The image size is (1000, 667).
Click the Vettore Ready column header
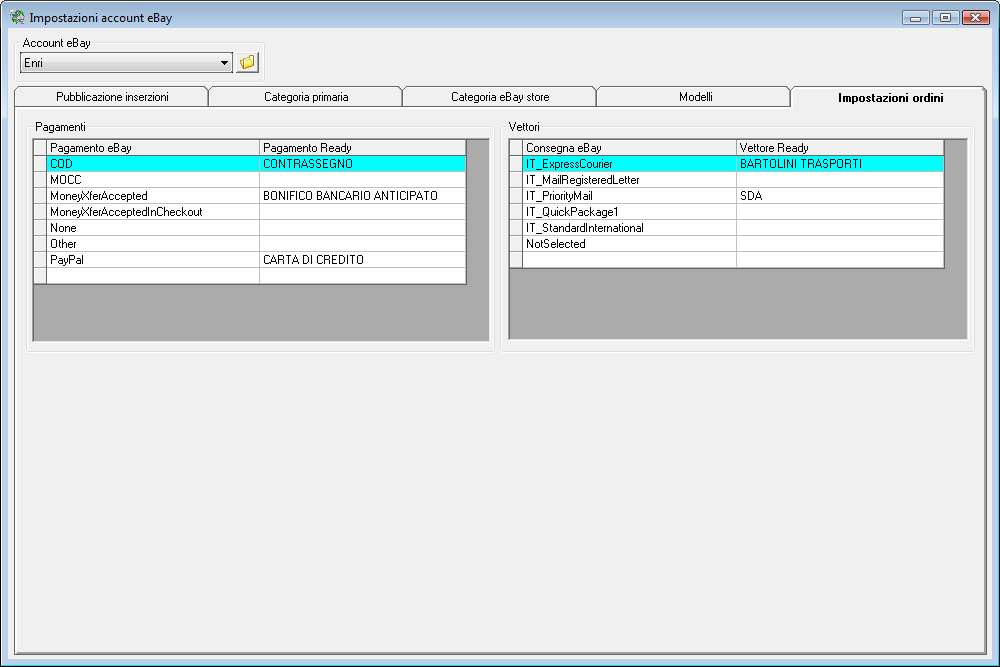point(839,148)
